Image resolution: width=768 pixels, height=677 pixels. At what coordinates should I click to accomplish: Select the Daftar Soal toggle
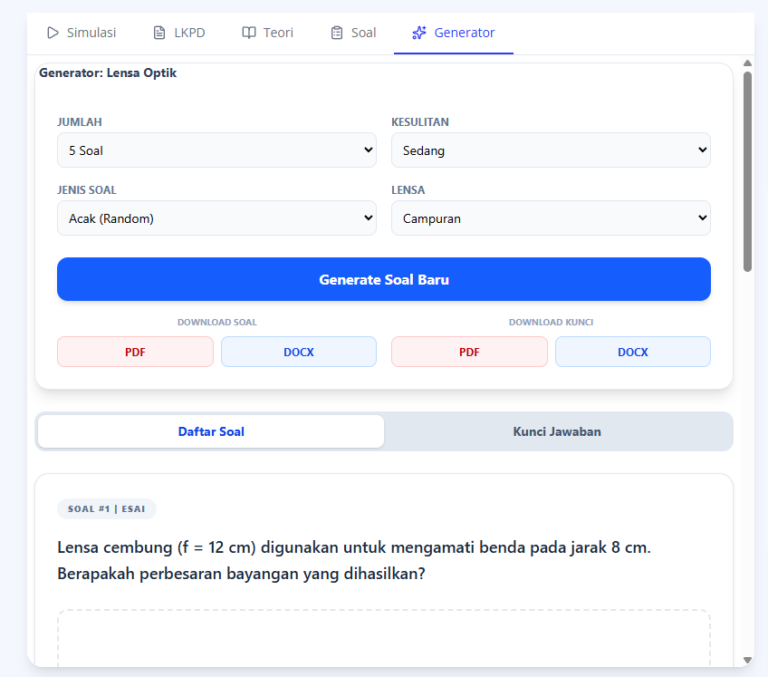pos(211,432)
